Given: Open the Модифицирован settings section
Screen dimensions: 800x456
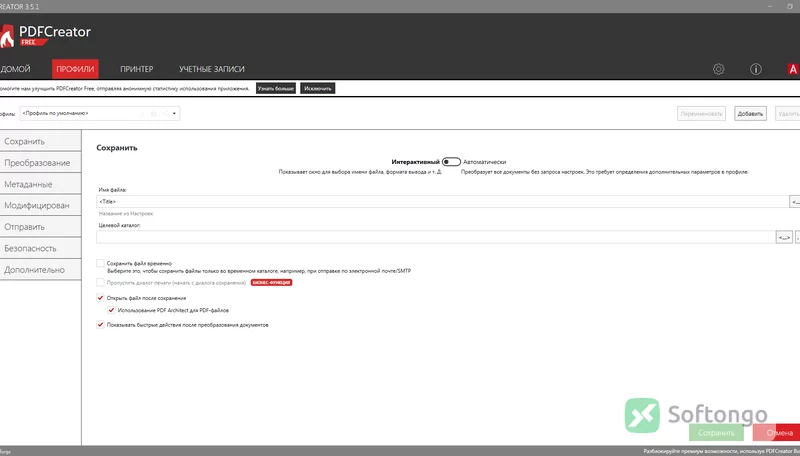Looking at the screenshot, I should tap(40, 206).
